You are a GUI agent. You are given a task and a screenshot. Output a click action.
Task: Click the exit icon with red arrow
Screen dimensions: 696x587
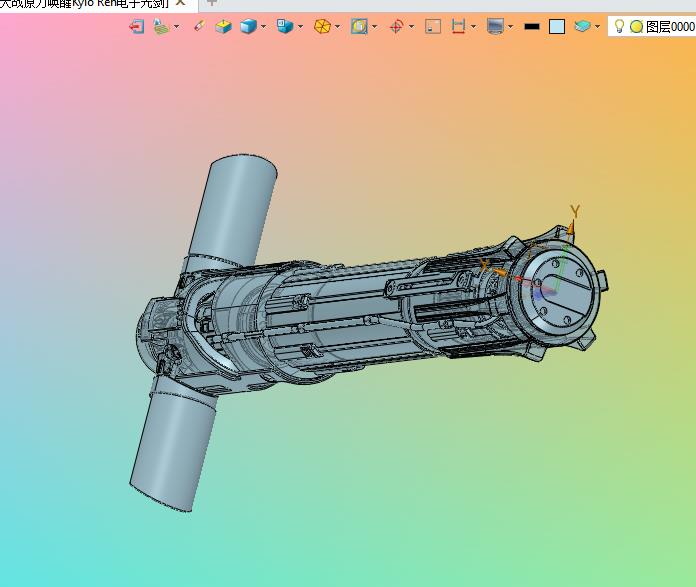[137, 27]
